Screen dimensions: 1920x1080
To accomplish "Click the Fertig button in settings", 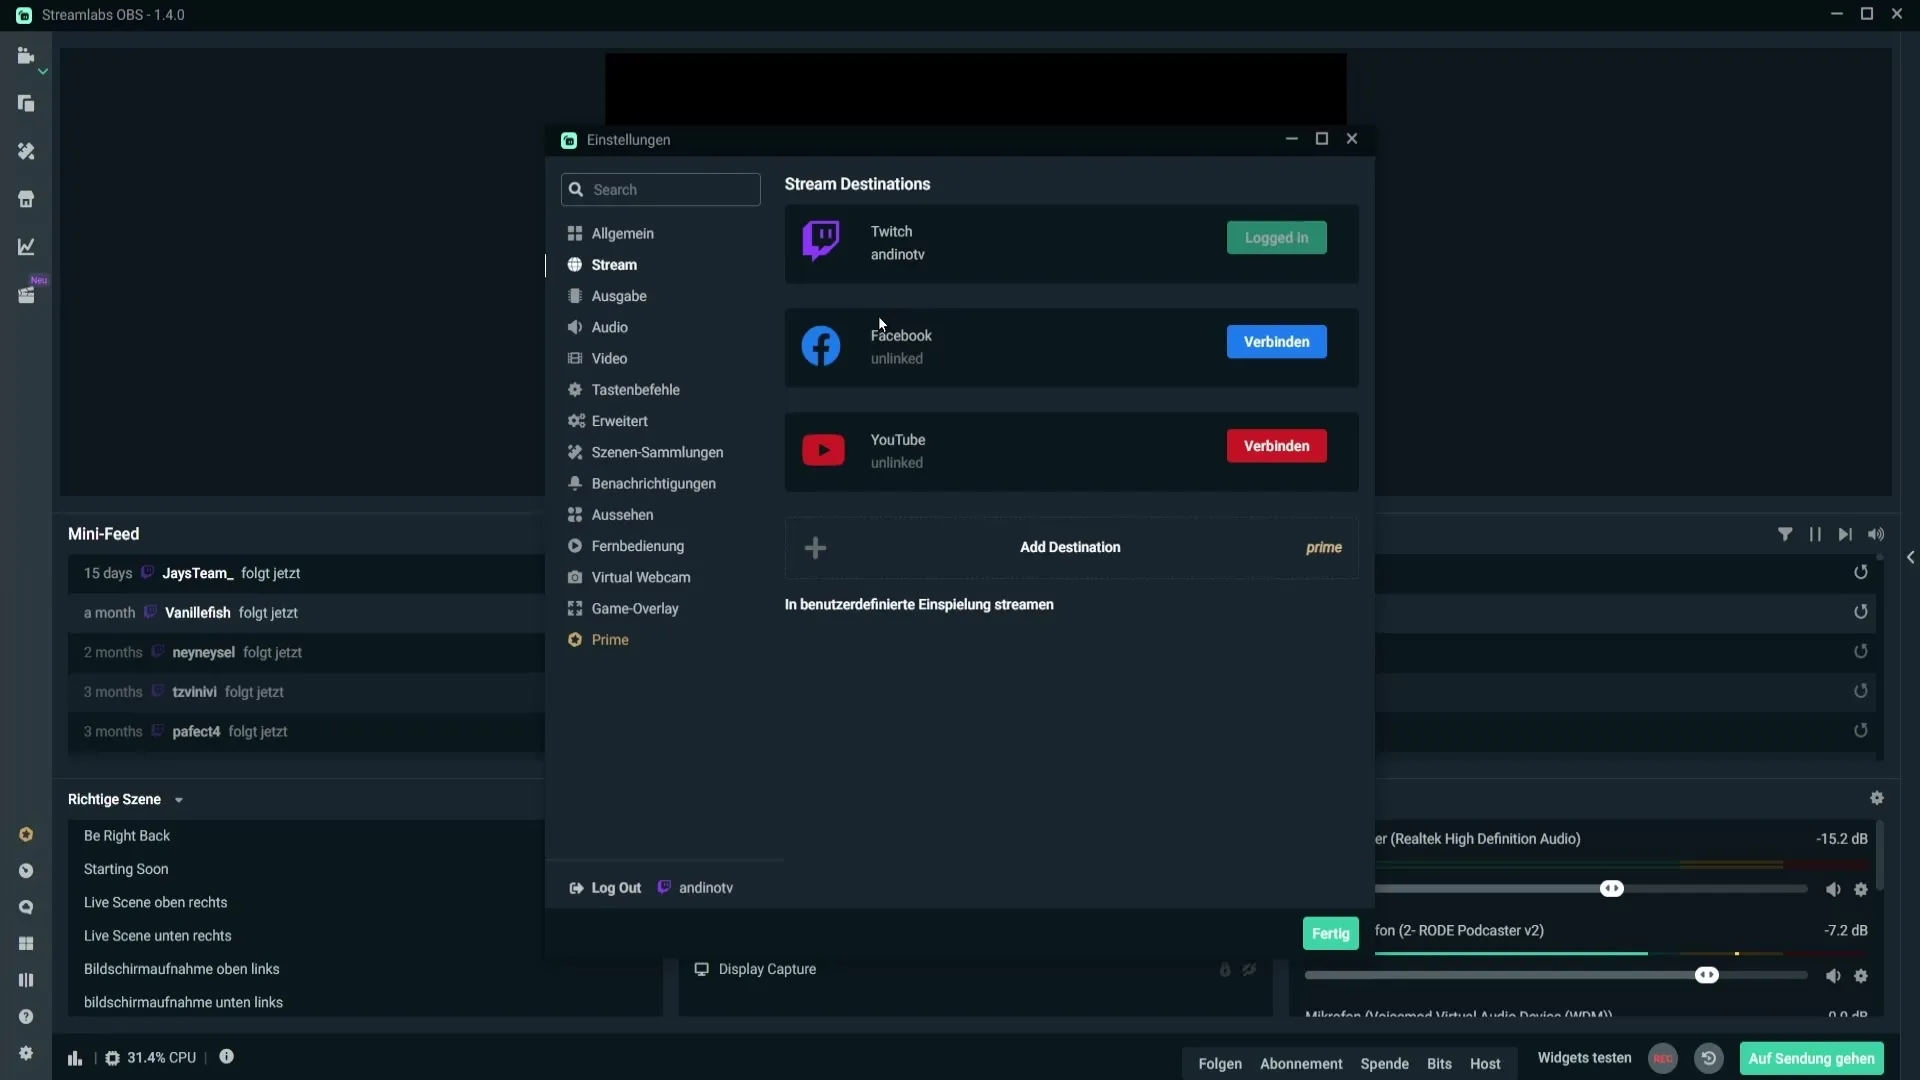I will coord(1330,933).
